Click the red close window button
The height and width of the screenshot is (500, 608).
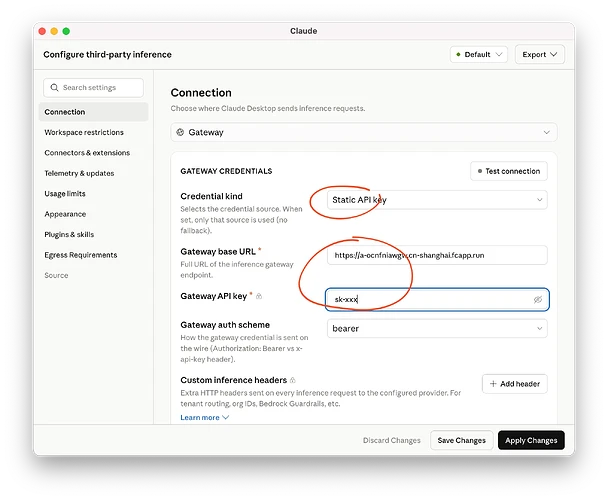coord(42,31)
